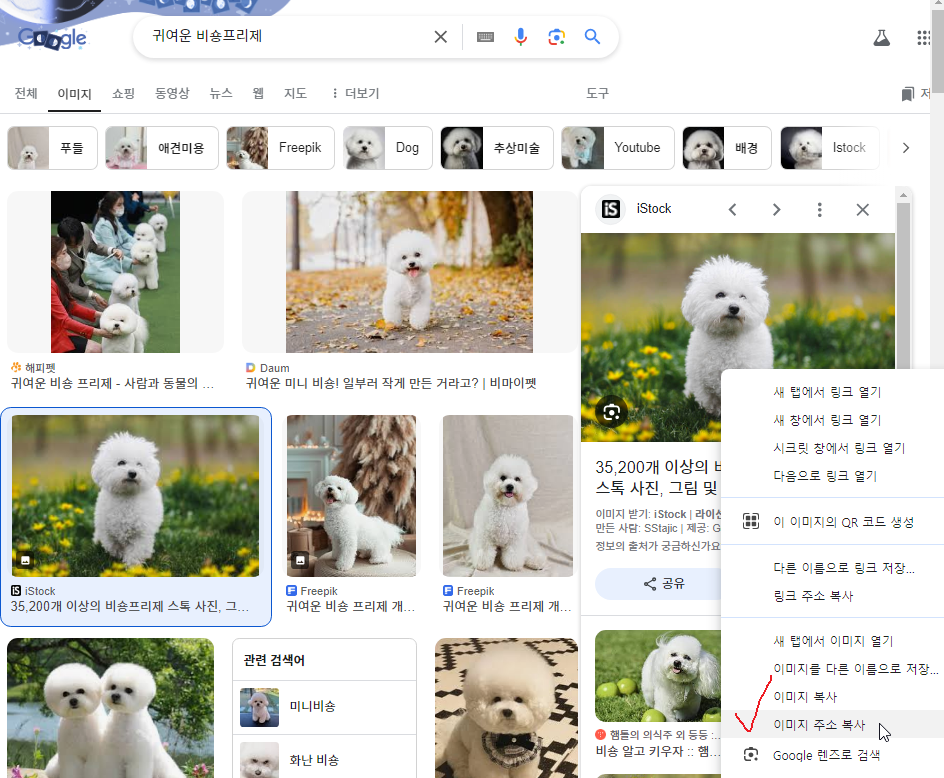Open related search 화난 비숑
The width and height of the screenshot is (944, 778).
point(324,759)
